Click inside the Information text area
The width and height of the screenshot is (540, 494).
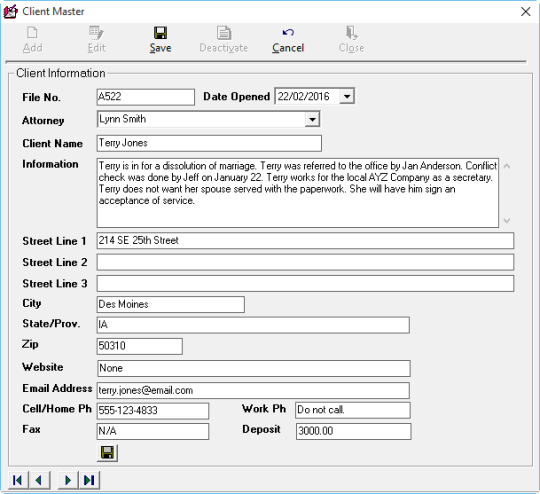pyautogui.click(x=298, y=193)
